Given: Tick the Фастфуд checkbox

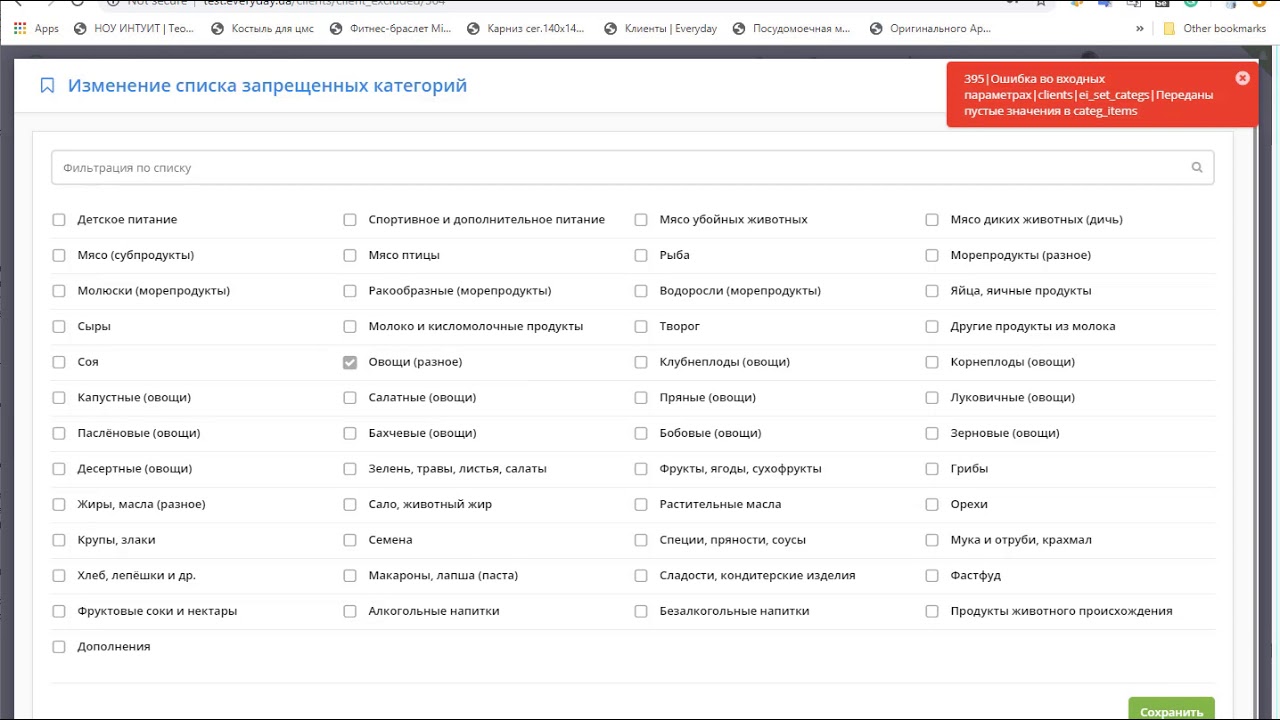Looking at the screenshot, I should pyautogui.click(x=932, y=576).
